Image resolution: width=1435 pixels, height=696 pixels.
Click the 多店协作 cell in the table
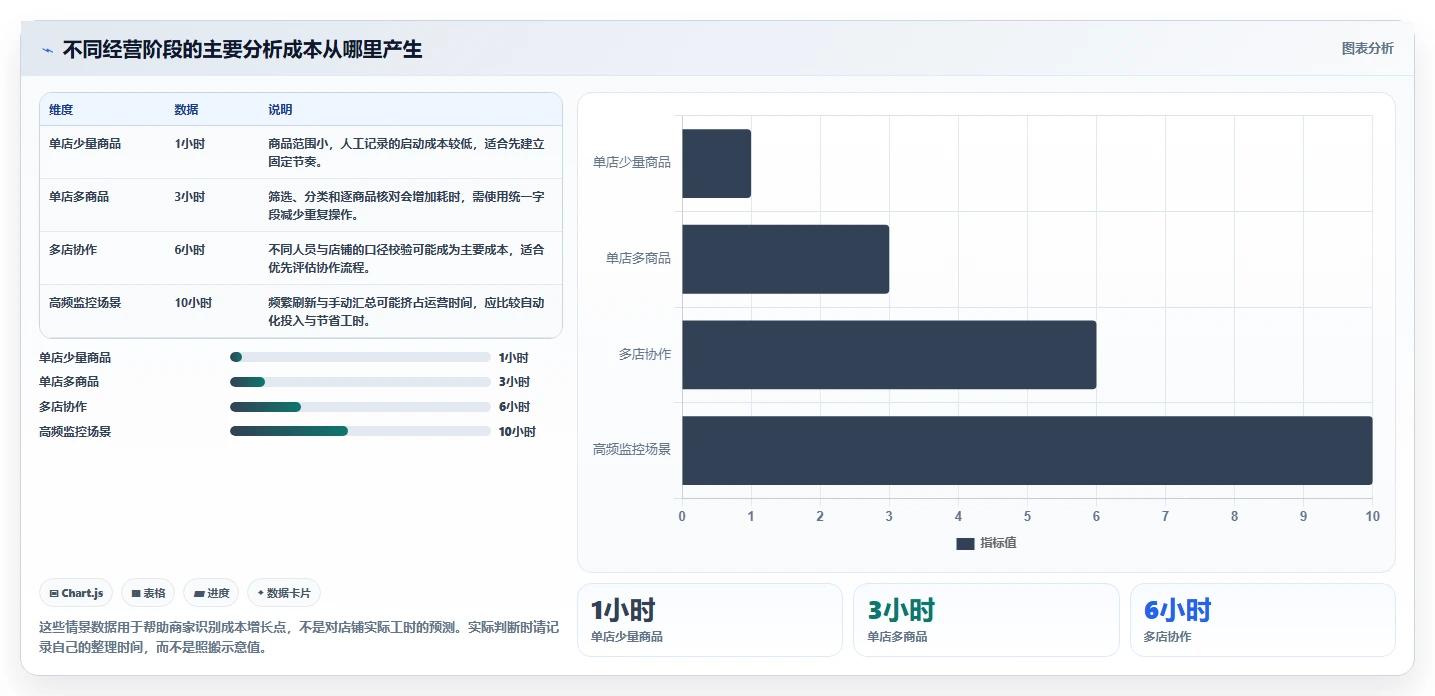coord(73,250)
